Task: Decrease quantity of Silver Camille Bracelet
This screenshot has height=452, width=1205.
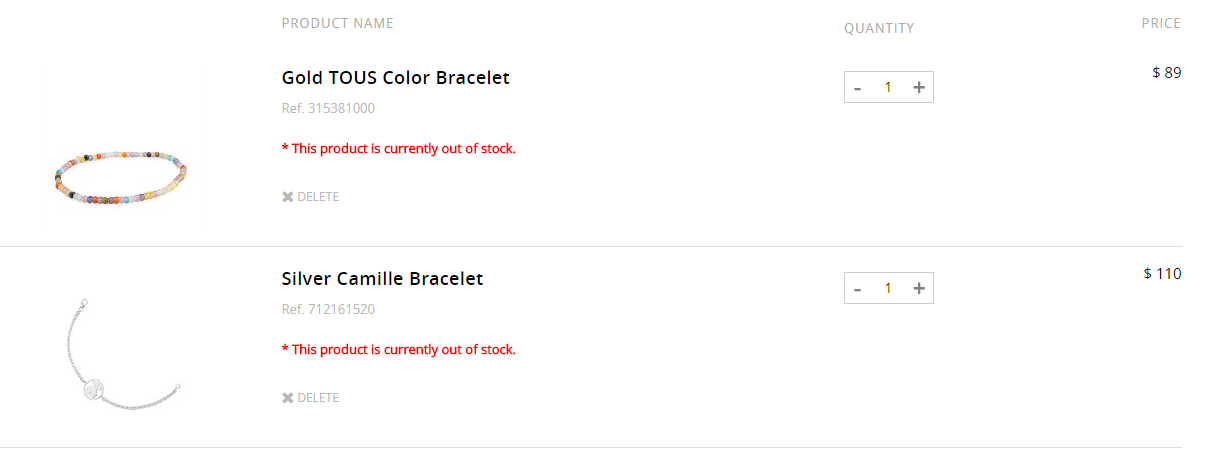Action: pos(858,289)
